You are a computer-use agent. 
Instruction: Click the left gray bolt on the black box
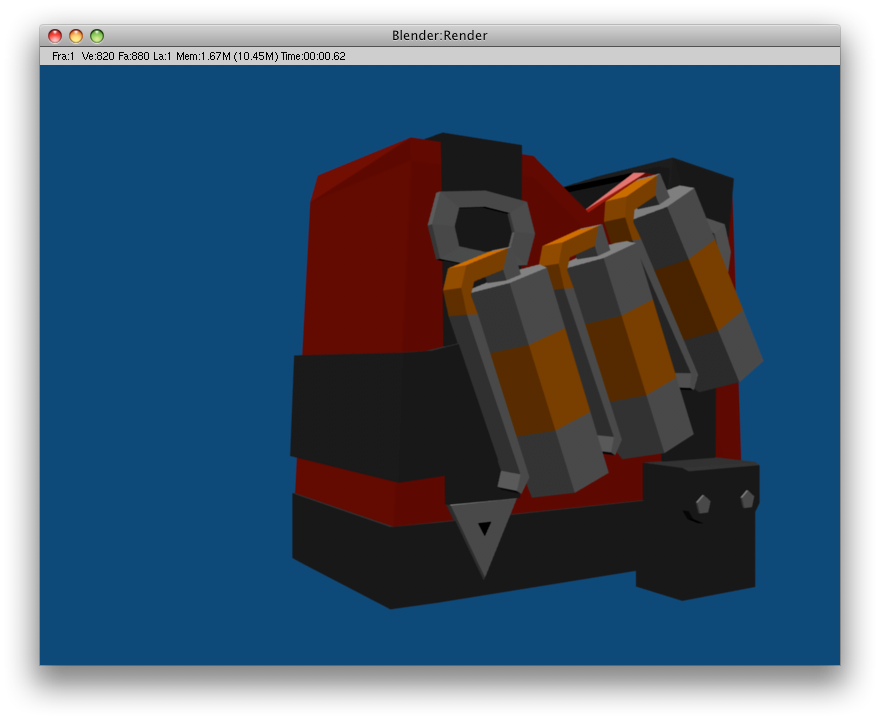tap(703, 504)
